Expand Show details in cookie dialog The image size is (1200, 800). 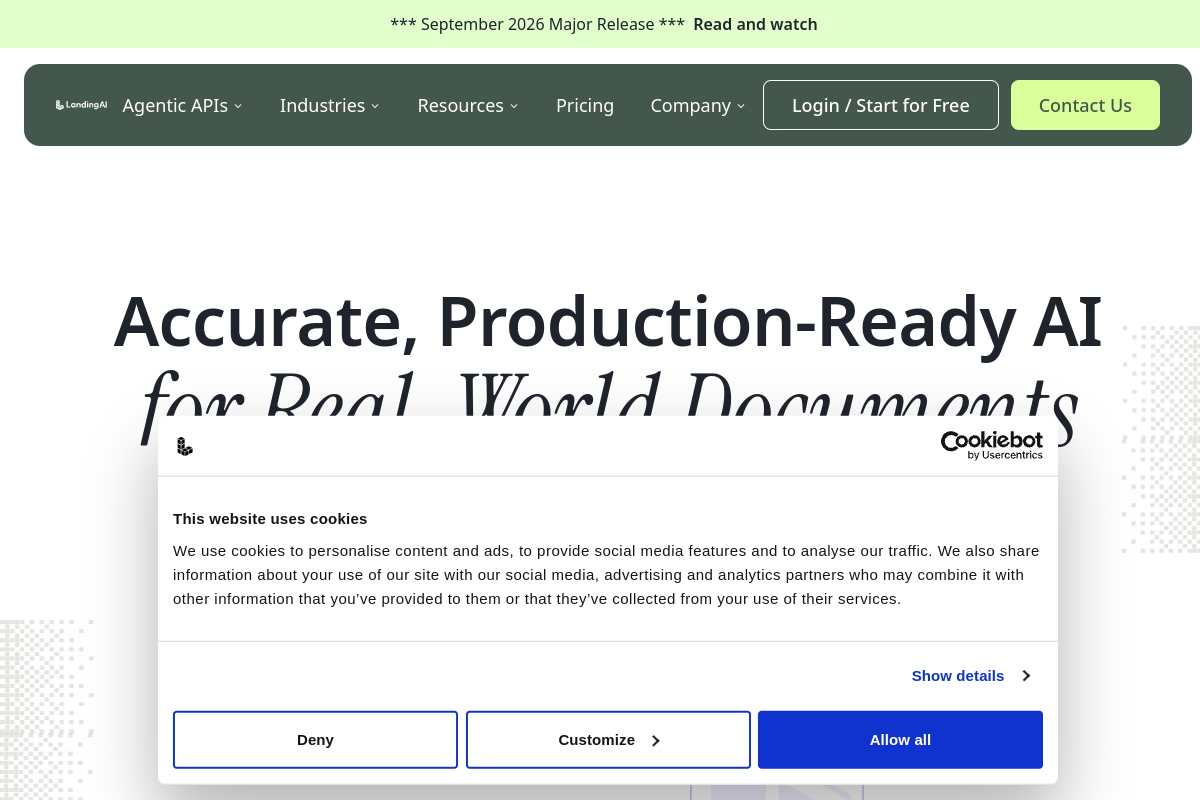pyautogui.click(x=970, y=675)
